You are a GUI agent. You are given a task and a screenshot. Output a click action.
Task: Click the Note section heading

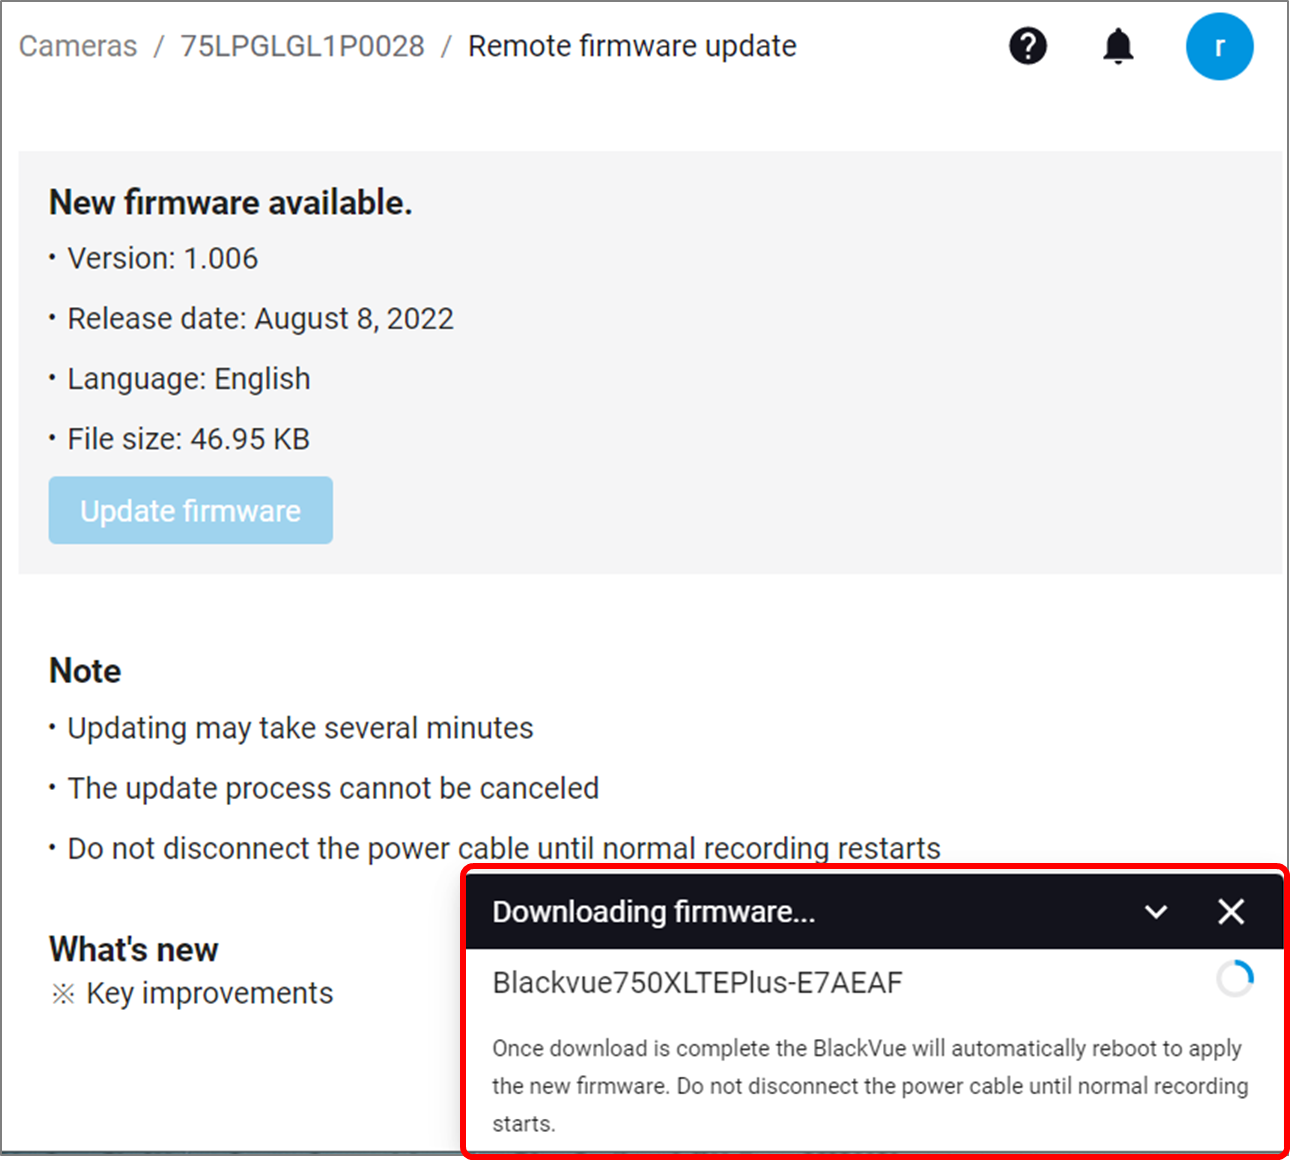tap(85, 671)
